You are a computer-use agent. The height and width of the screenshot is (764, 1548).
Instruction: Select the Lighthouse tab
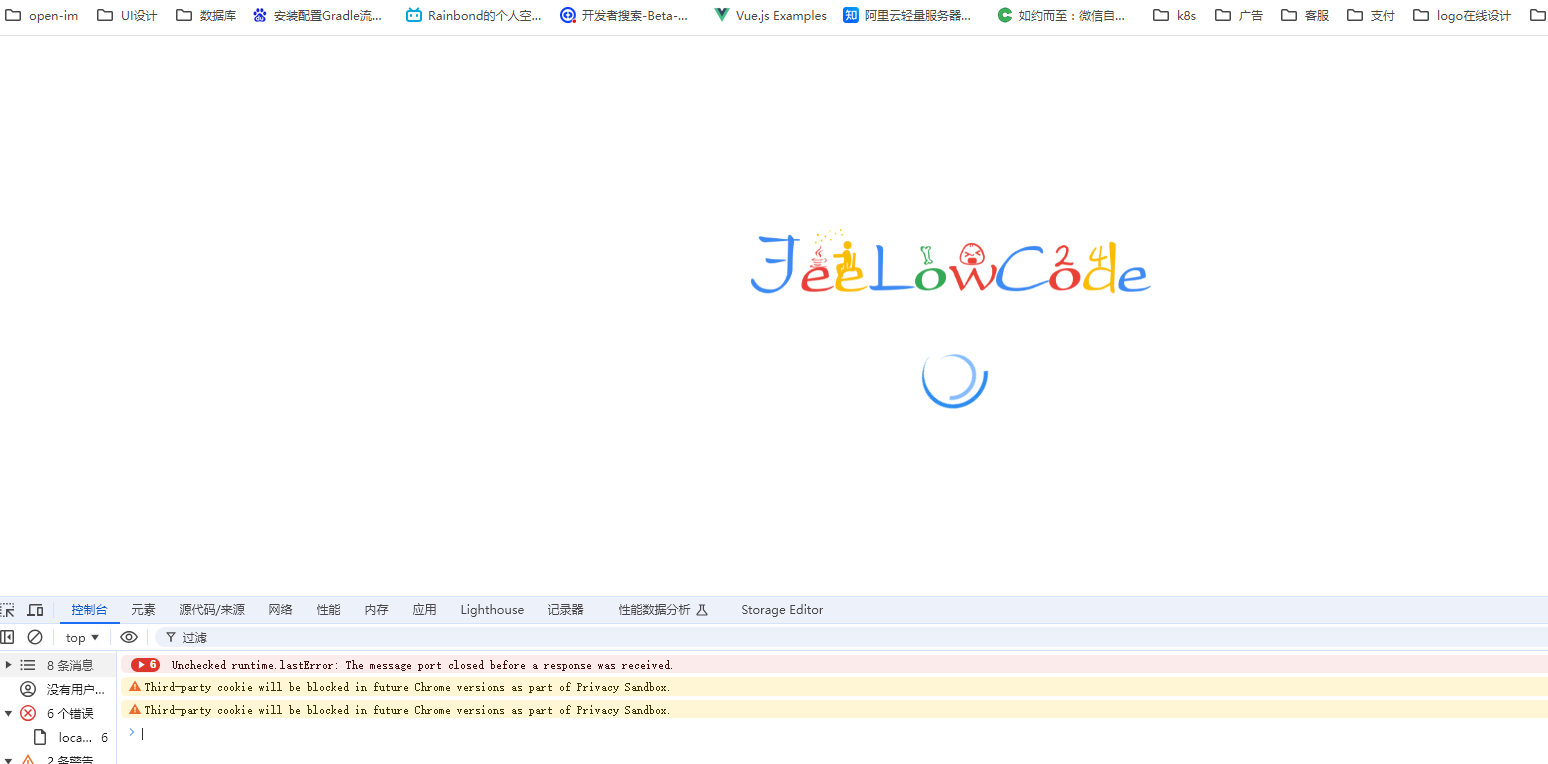[491, 610]
